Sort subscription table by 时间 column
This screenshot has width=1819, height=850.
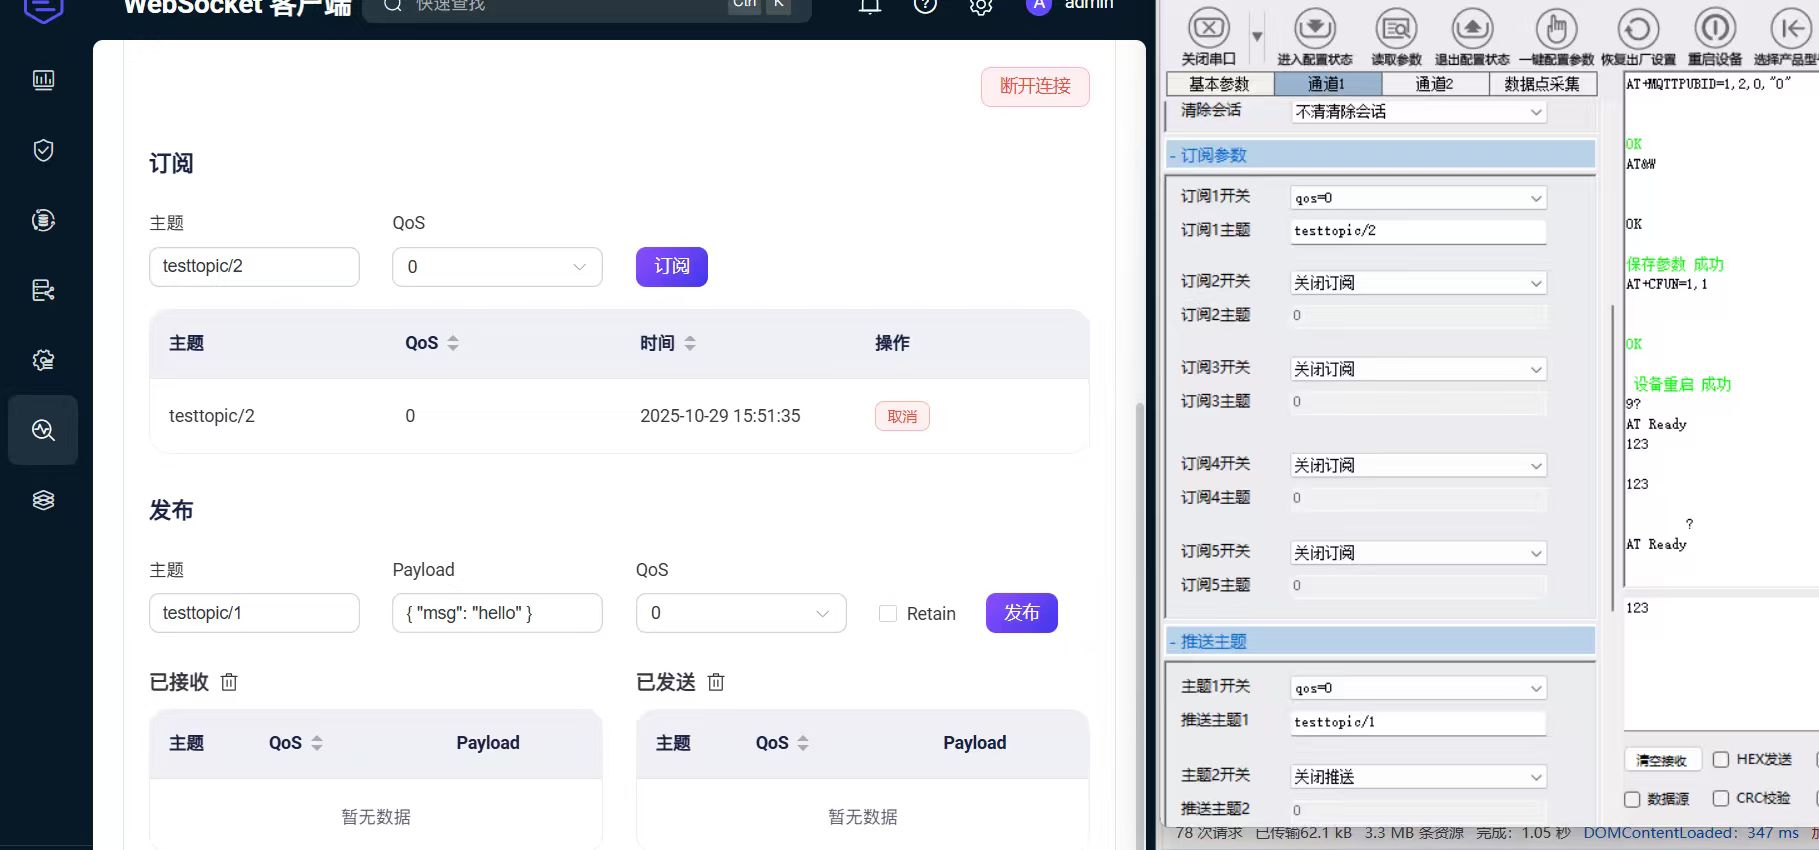coord(690,343)
